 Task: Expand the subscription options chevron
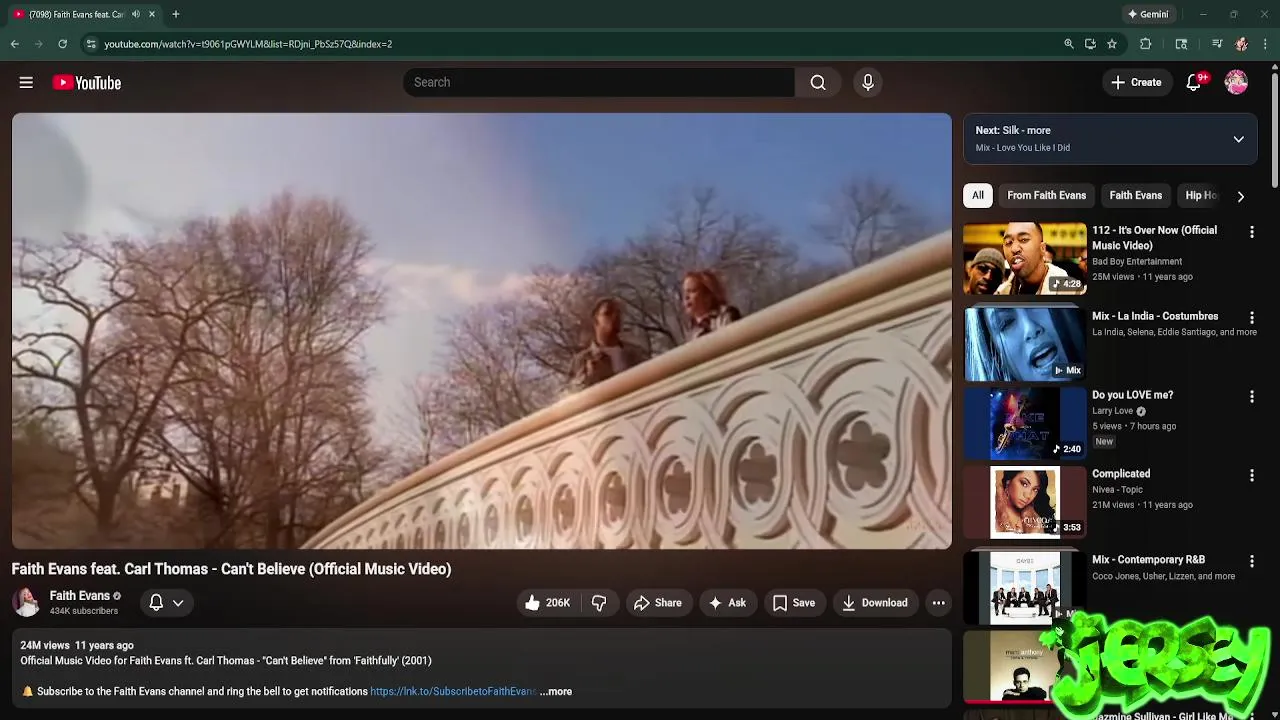tap(178, 603)
